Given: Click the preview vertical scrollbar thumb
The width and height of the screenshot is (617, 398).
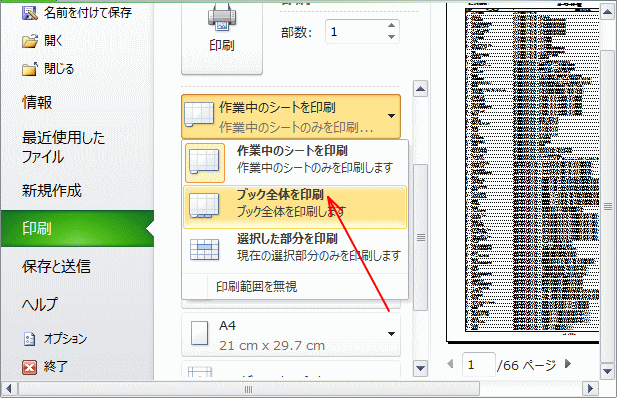Looking at the screenshot, I should [x=608, y=206].
